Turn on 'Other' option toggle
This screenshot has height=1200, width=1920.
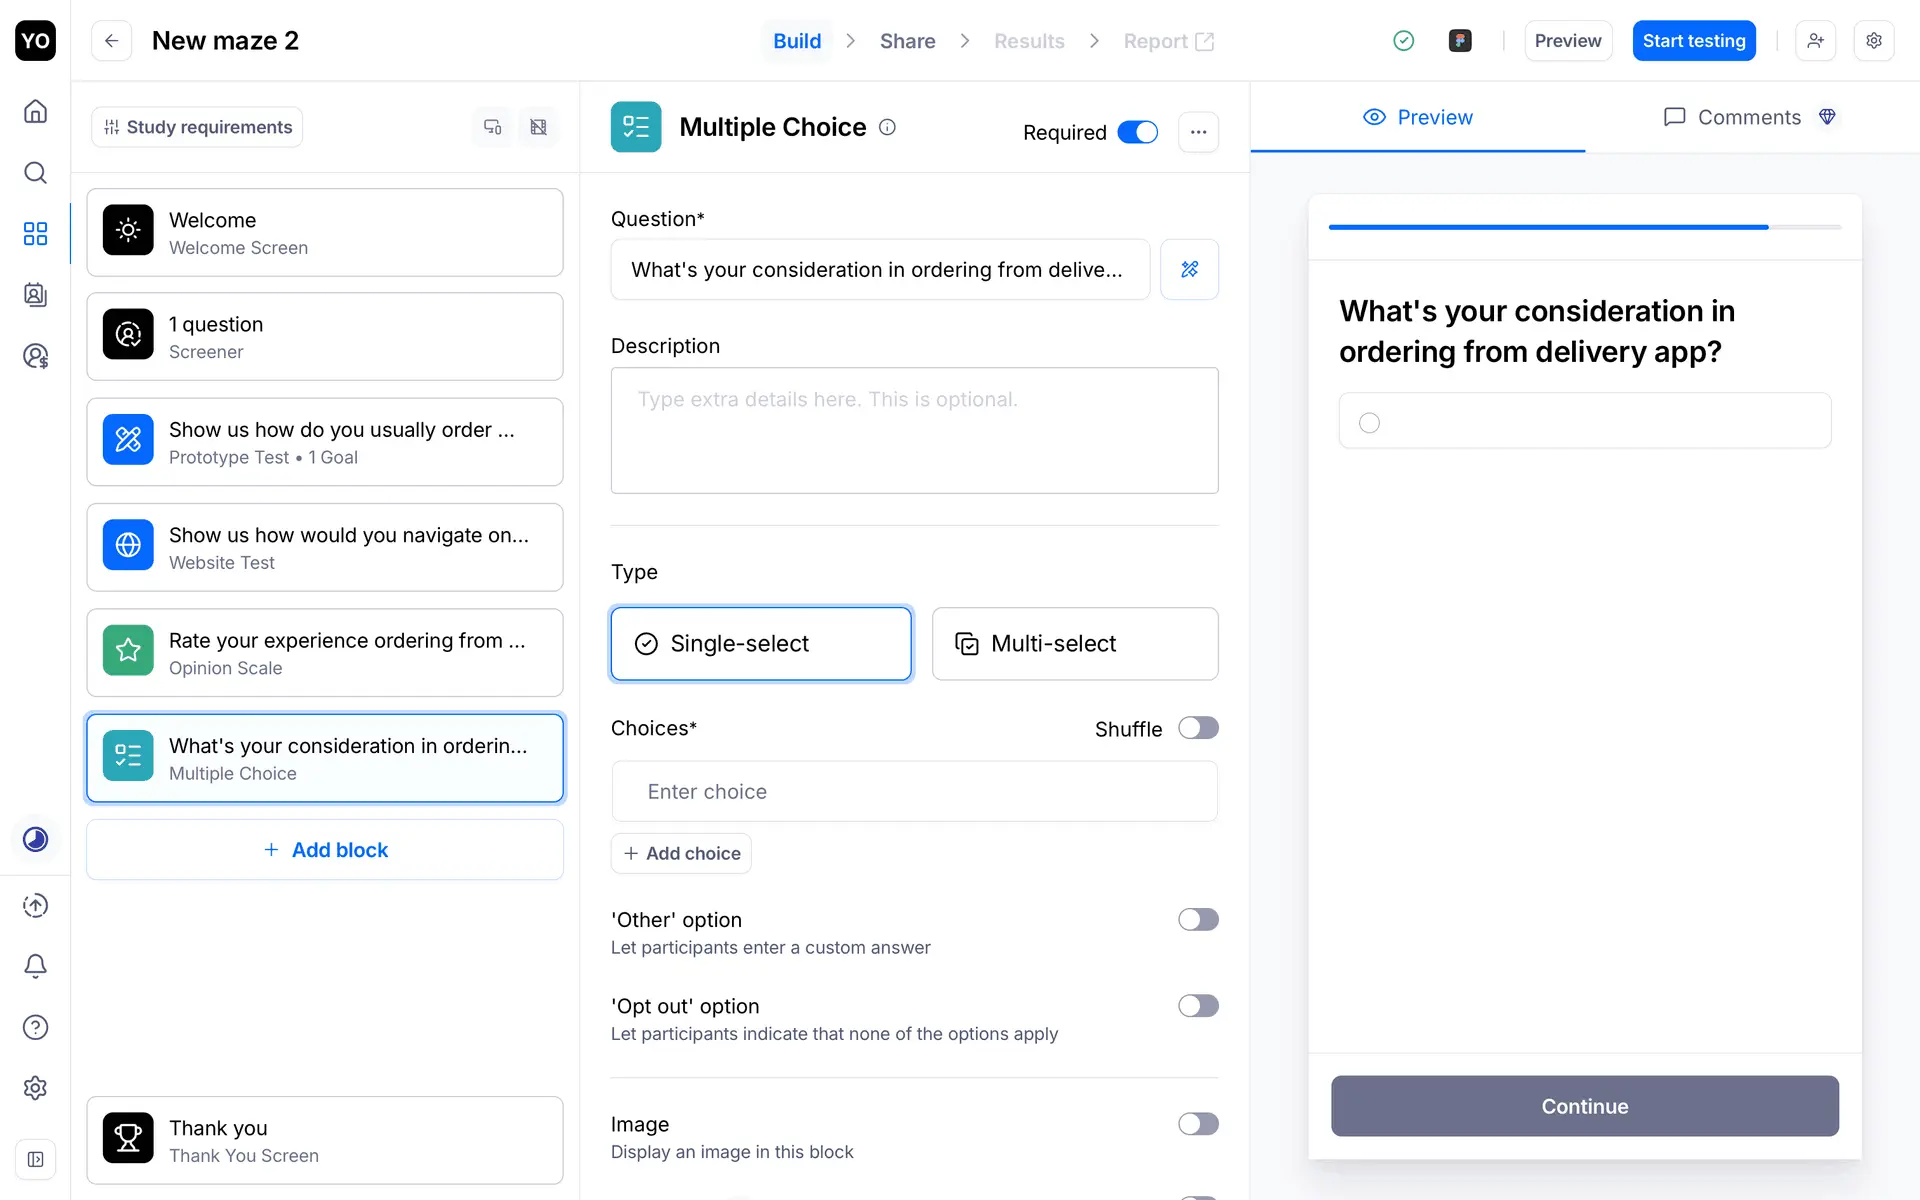point(1197,920)
